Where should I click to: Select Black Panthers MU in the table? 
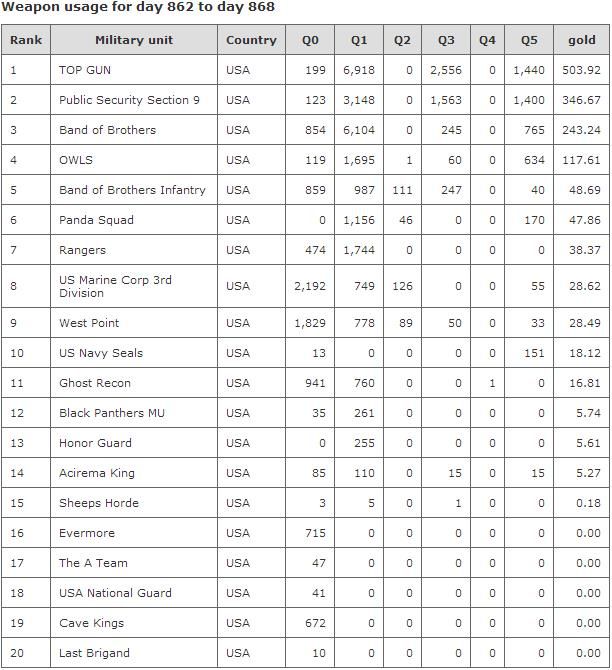point(112,413)
